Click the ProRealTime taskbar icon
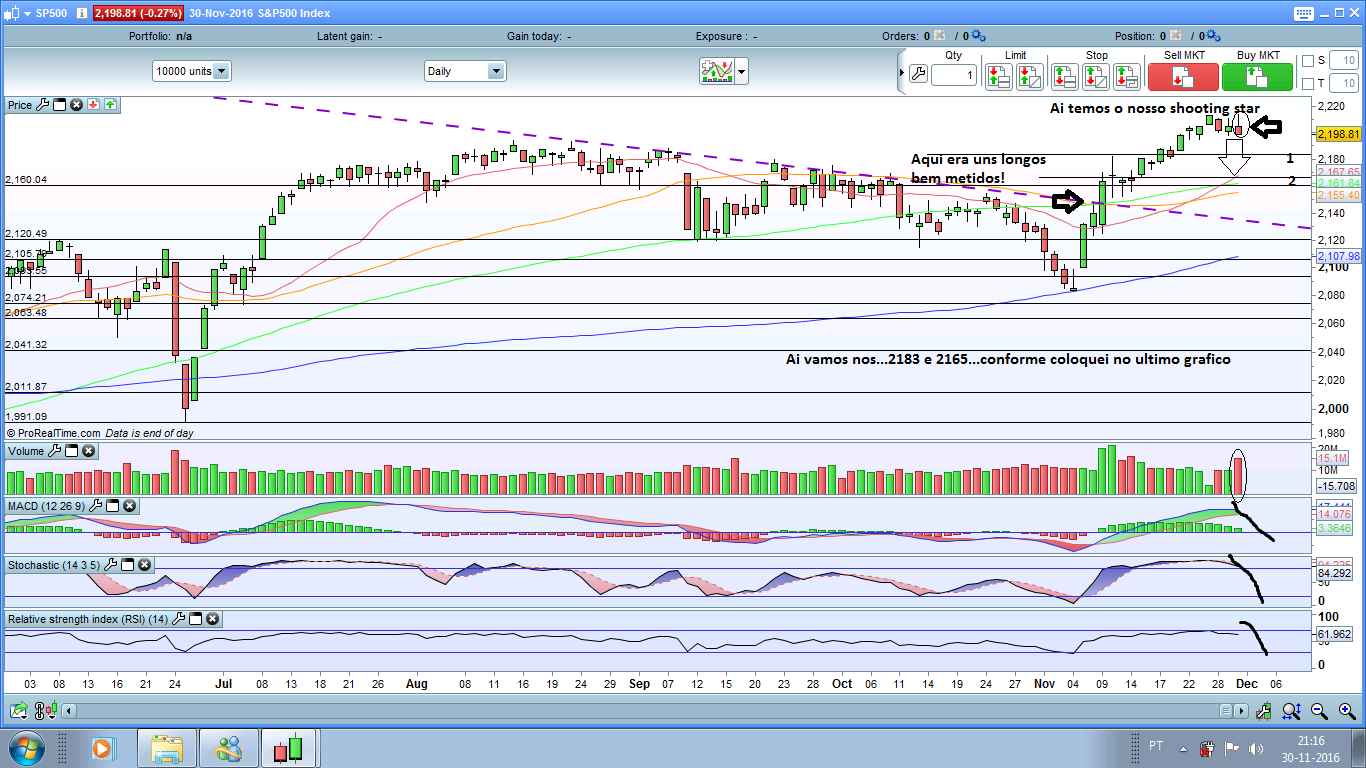Screen dimensions: 1366x768 click(x=289, y=748)
